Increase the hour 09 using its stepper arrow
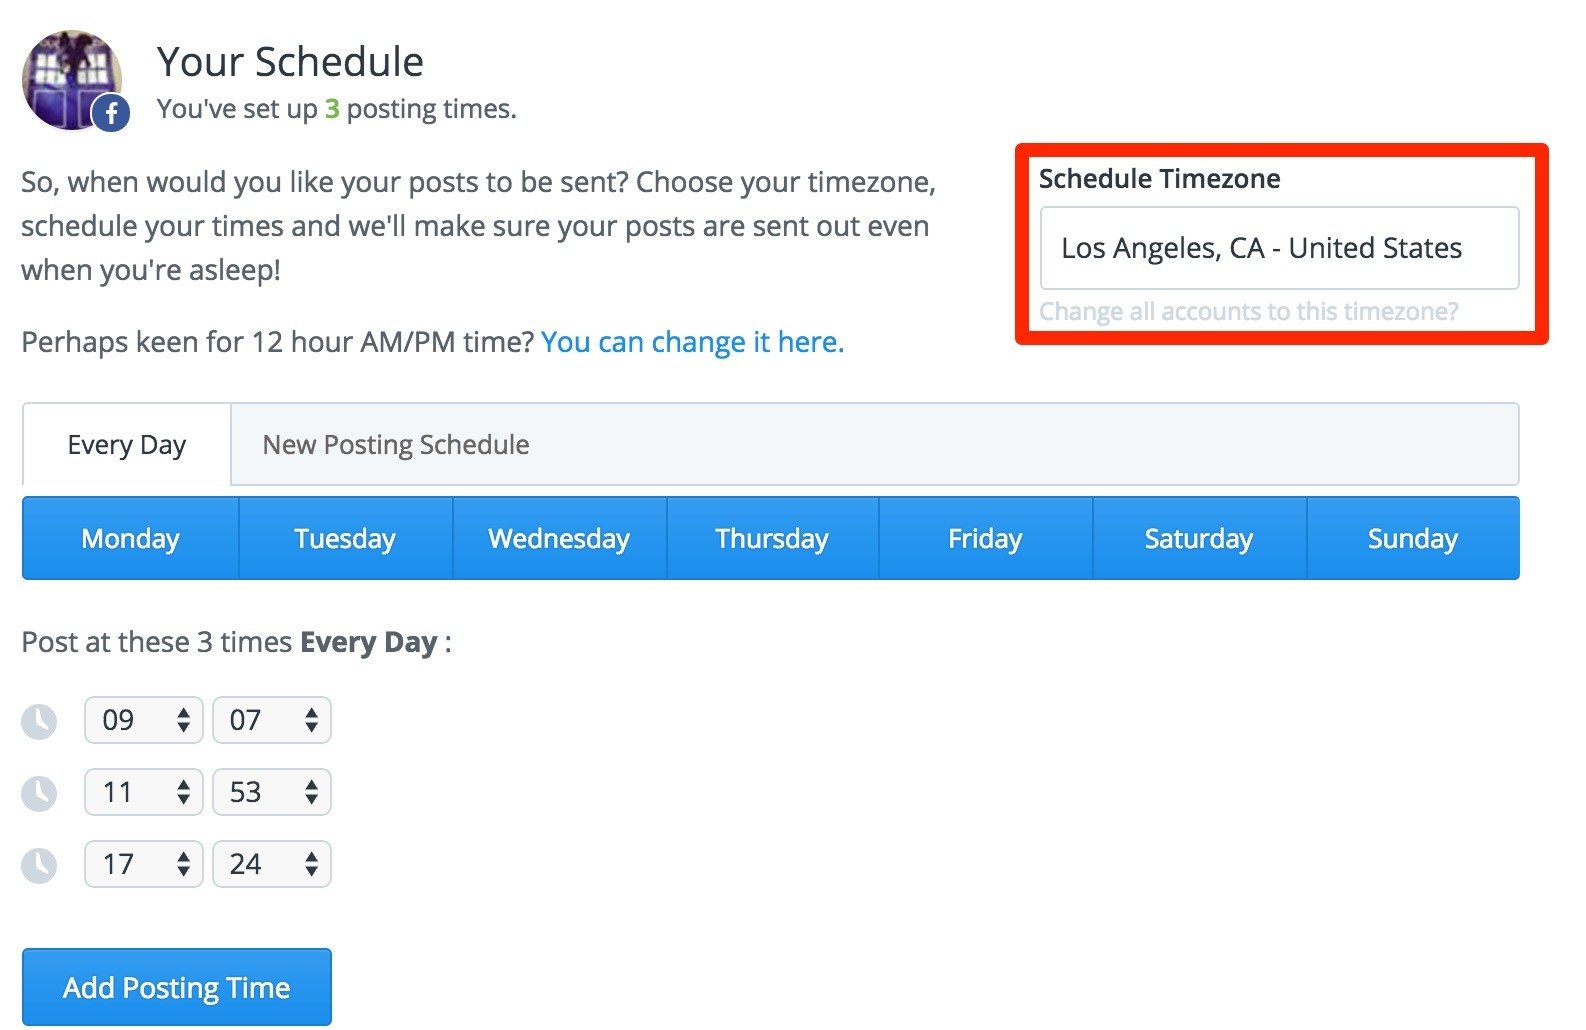The width and height of the screenshot is (1586, 1030). pos(183,712)
